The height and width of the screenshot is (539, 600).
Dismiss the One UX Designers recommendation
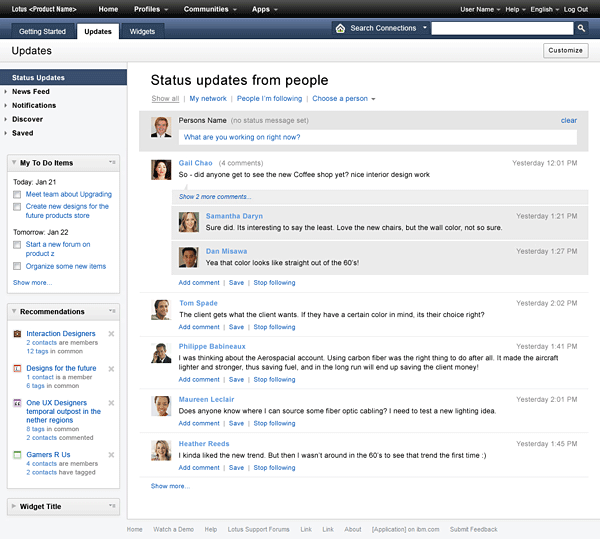tap(111, 403)
